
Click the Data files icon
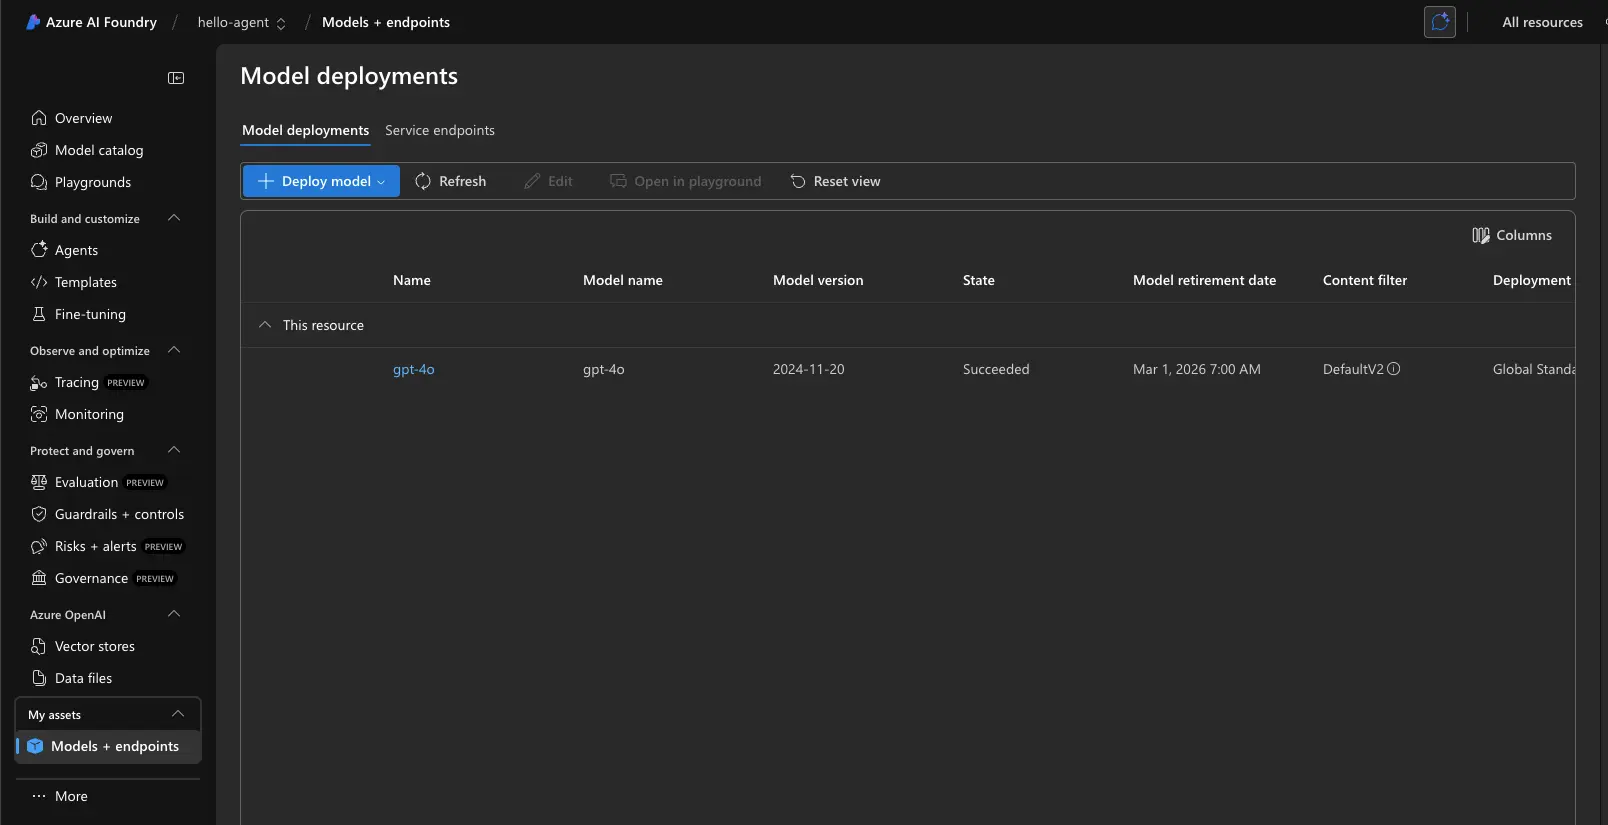[x=39, y=678]
